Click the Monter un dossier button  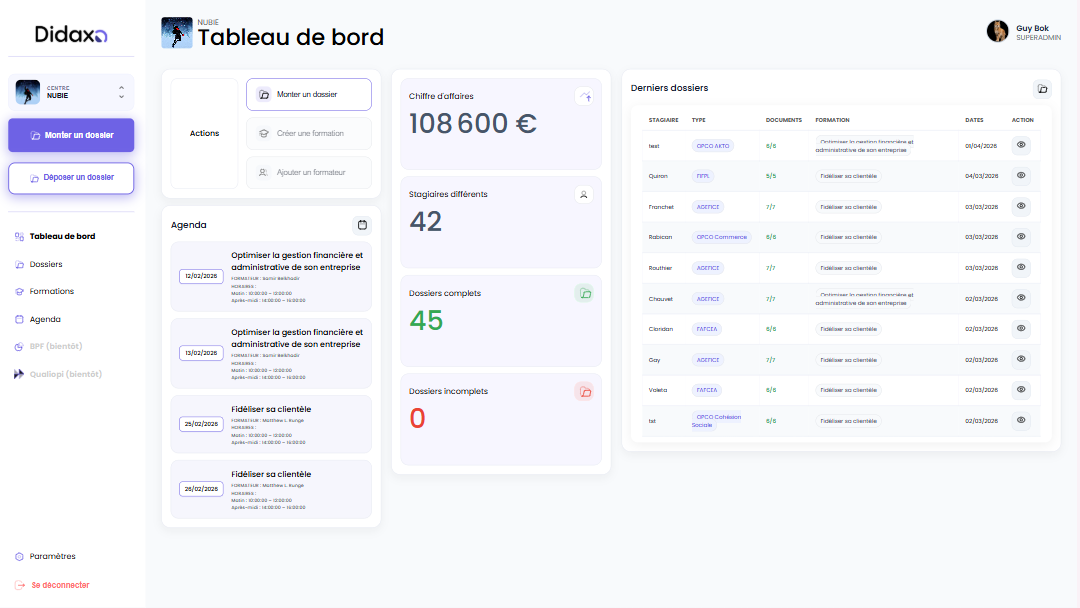coord(70,135)
